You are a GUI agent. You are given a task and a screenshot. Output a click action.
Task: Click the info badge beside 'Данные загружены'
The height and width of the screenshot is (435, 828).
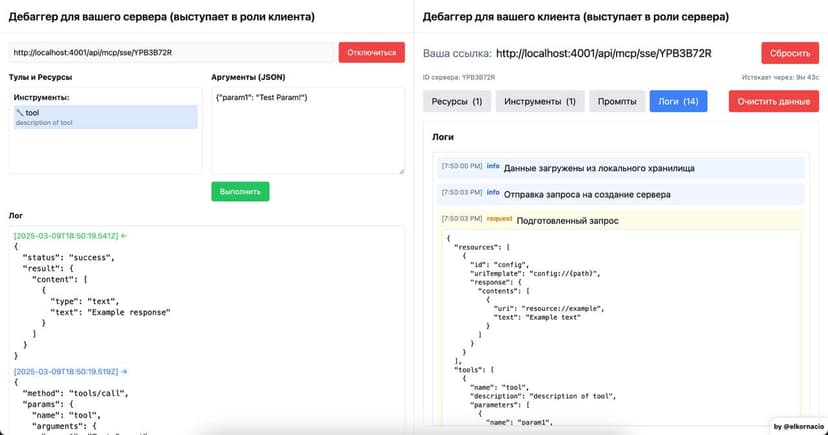coord(493,166)
